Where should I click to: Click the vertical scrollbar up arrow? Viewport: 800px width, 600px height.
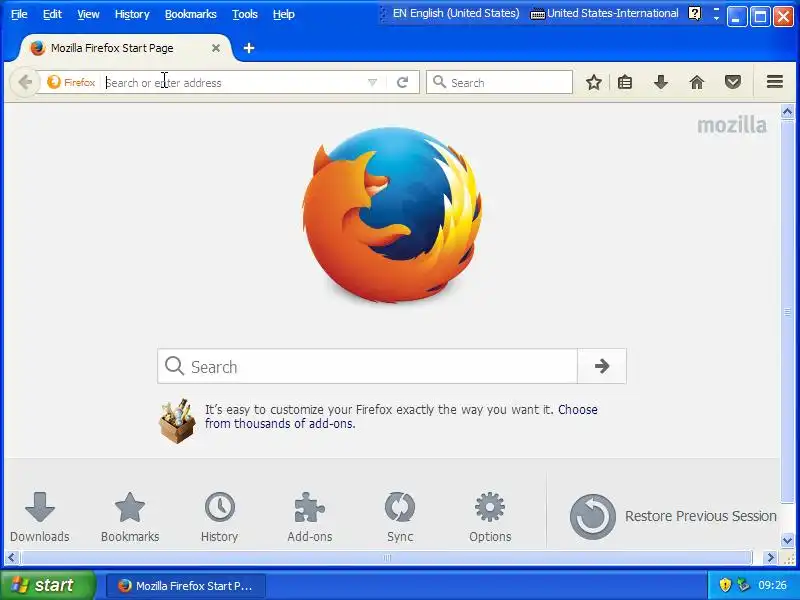pyautogui.click(x=787, y=111)
